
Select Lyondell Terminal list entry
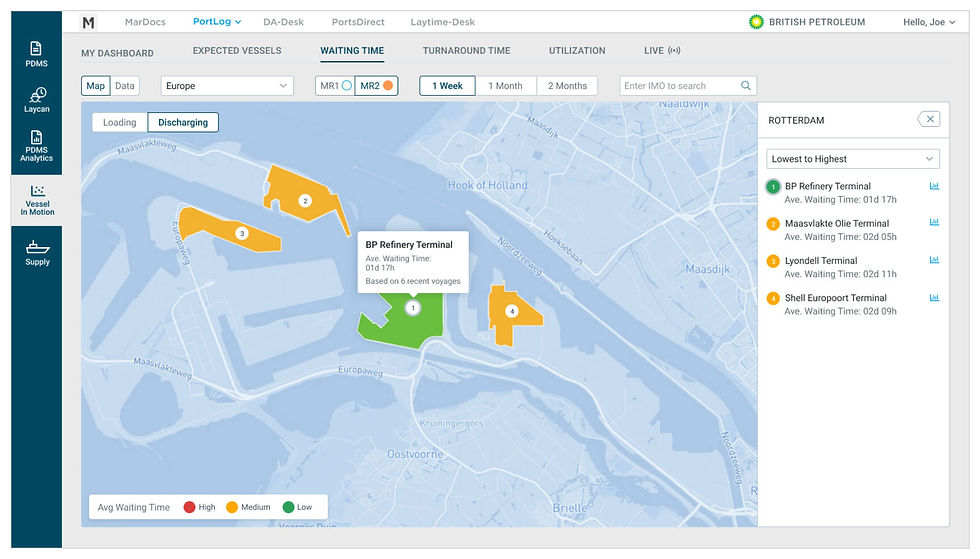853,267
